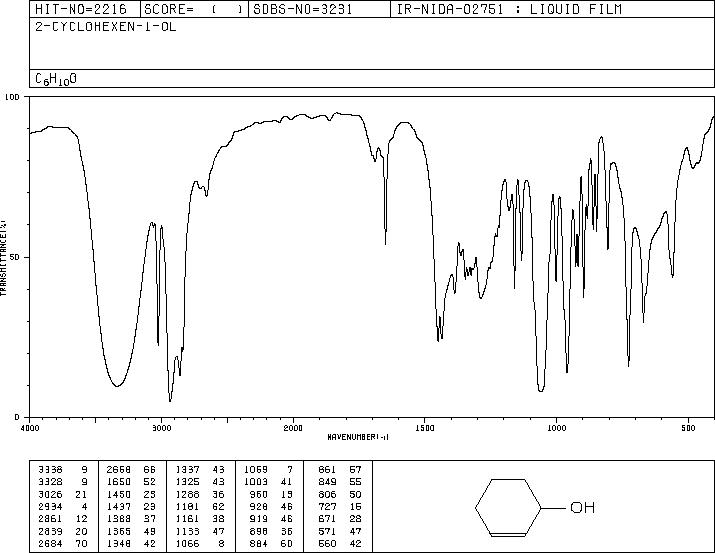Select peak table entry 1325
Viewport: 715px width, 553px height.
point(187,482)
